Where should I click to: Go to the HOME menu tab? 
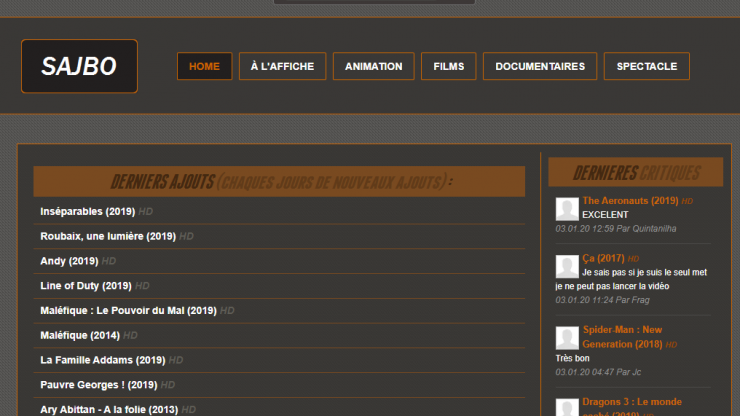pos(204,67)
